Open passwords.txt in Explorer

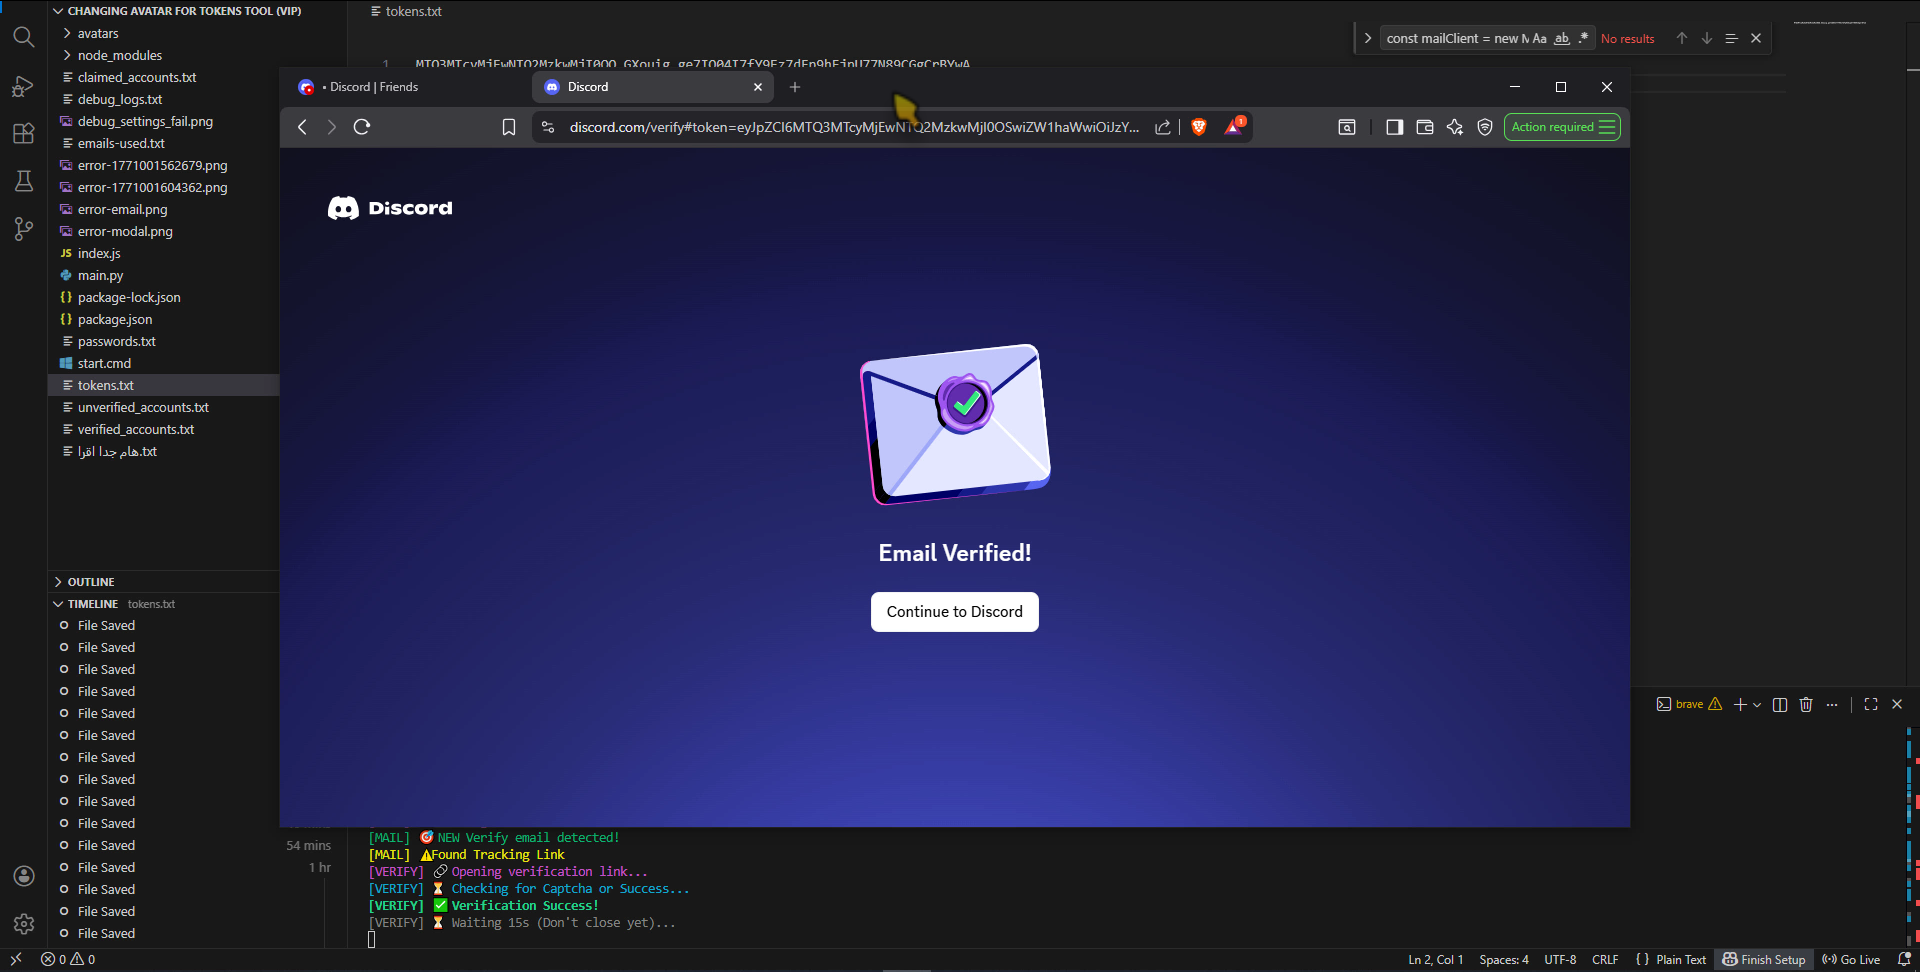click(x=117, y=341)
